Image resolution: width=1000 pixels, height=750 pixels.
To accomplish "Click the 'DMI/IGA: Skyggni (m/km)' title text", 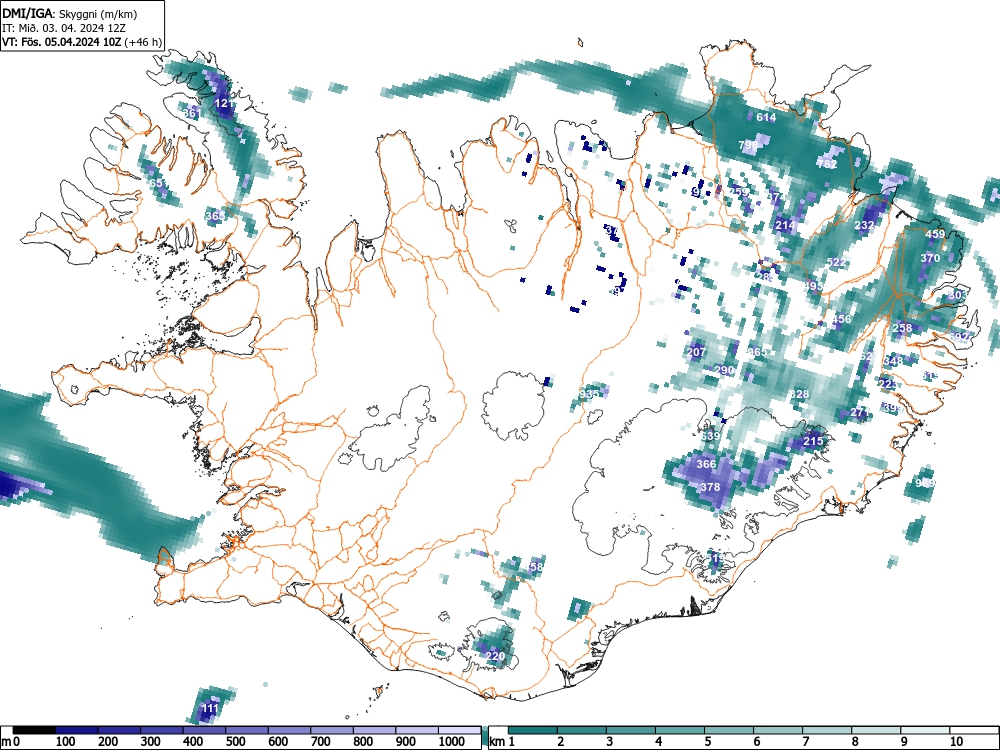I will (x=70, y=13).
